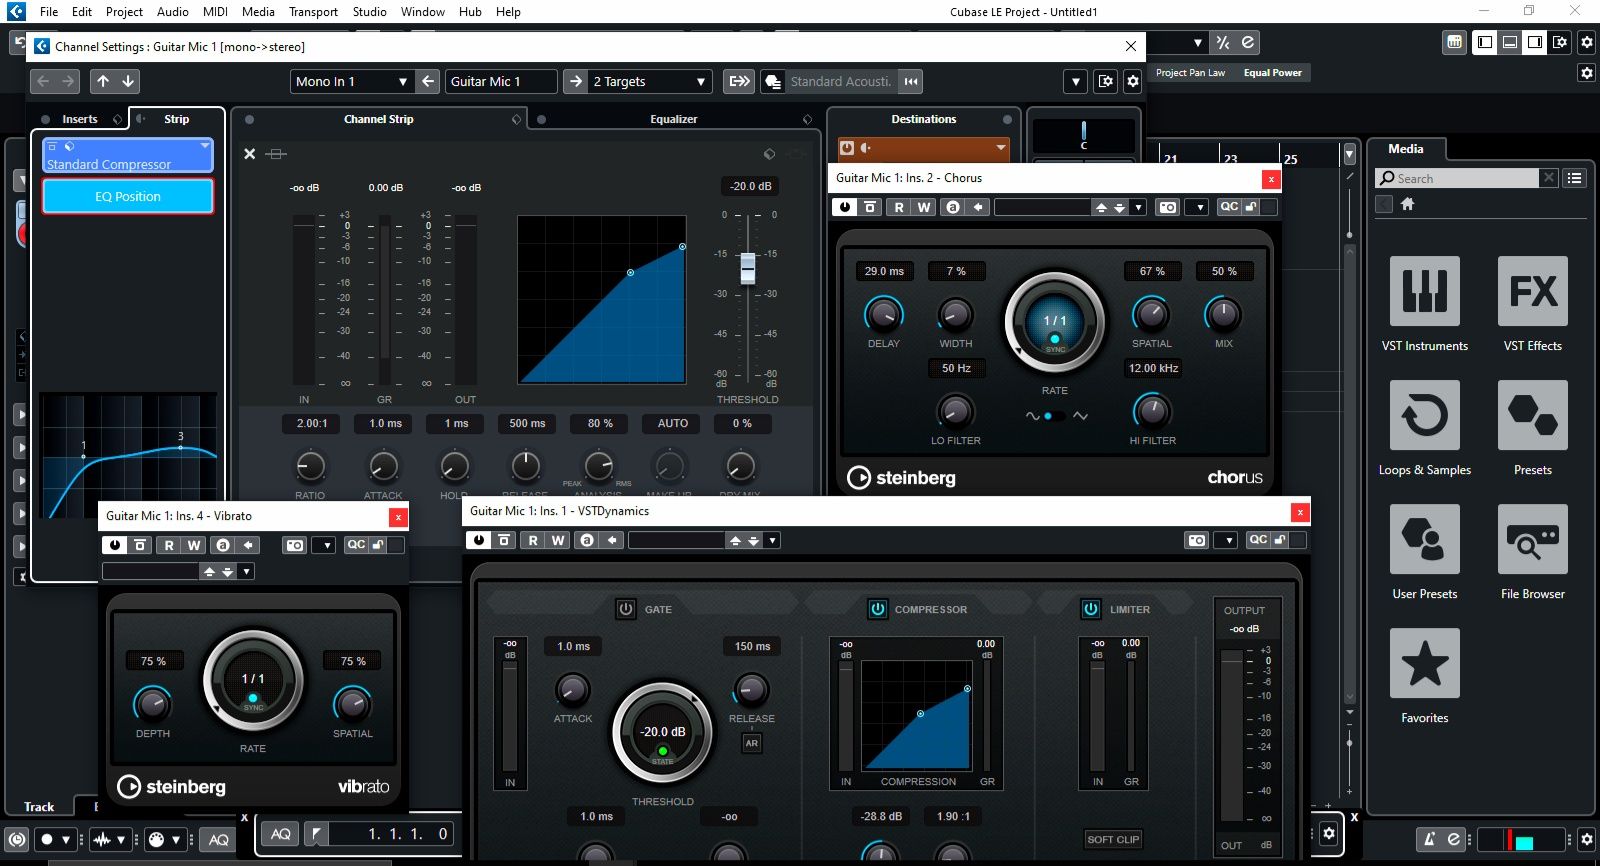Image resolution: width=1600 pixels, height=866 pixels.
Task: Switch to Inserts tab
Action: [x=79, y=118]
